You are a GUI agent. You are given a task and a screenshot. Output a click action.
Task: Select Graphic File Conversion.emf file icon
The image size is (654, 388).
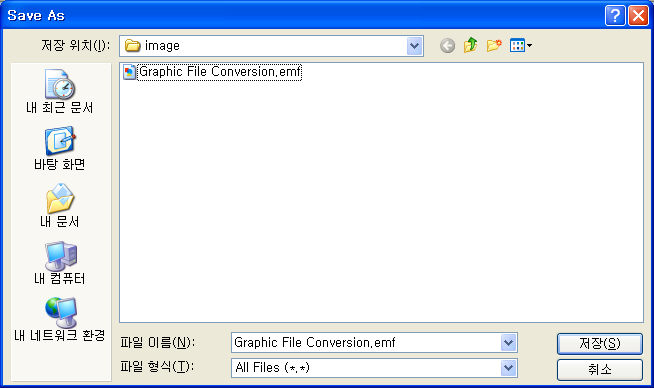pyautogui.click(x=129, y=72)
